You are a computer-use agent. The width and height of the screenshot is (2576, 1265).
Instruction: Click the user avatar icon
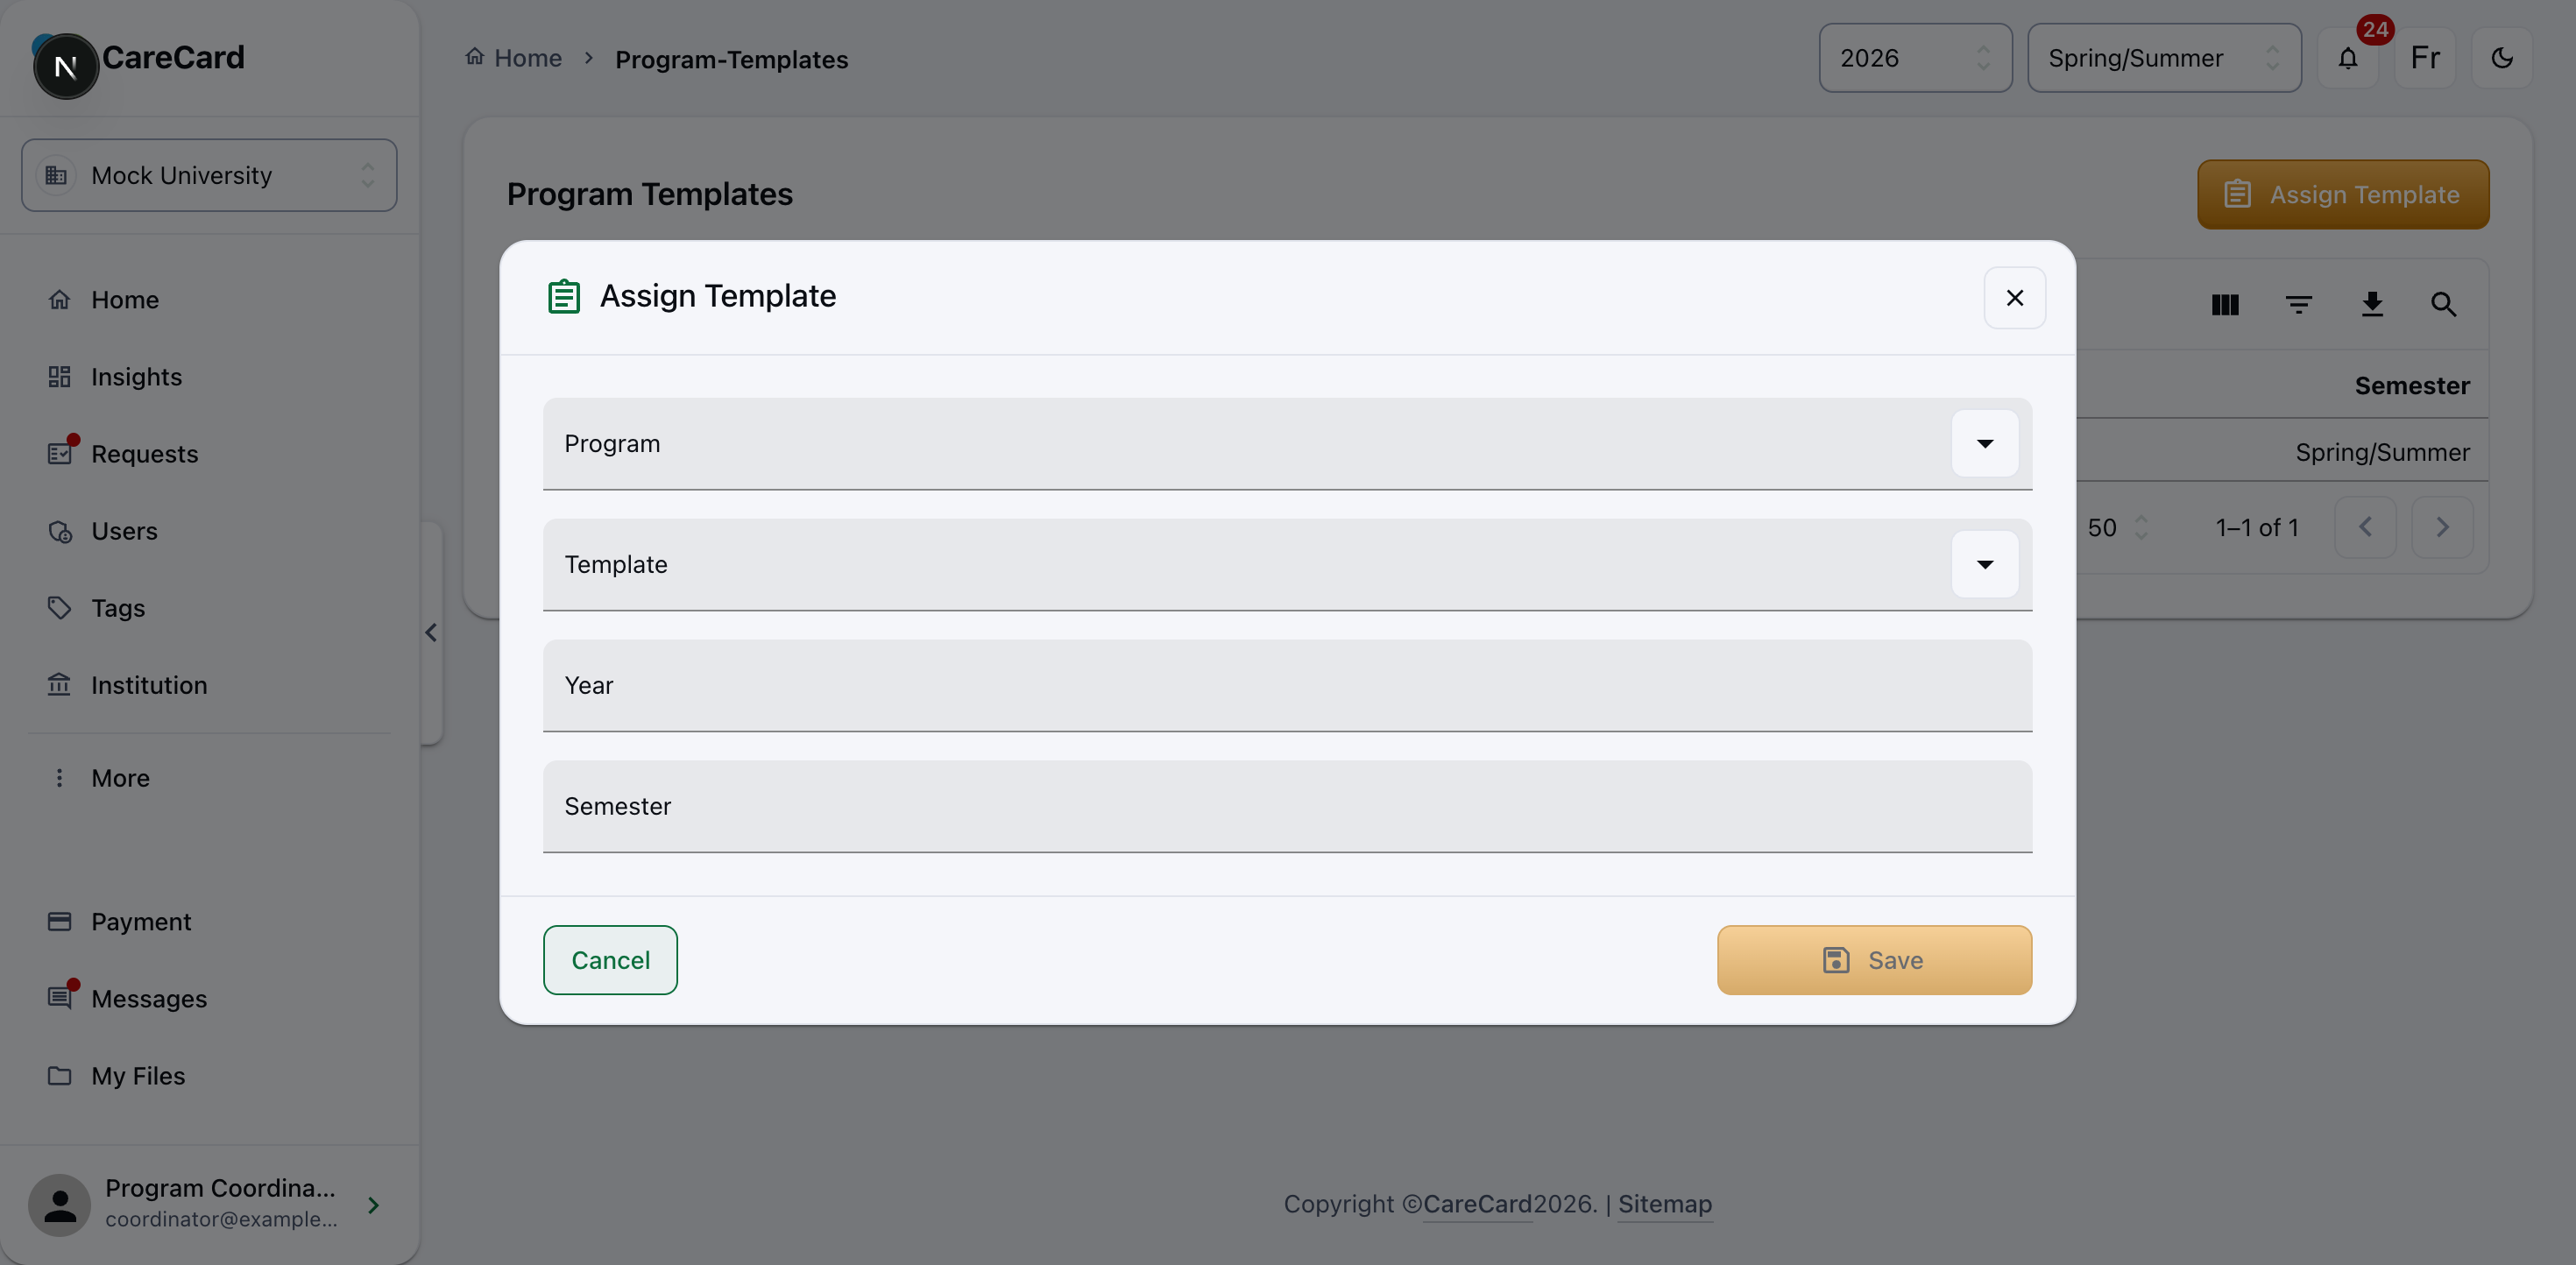(x=59, y=1205)
